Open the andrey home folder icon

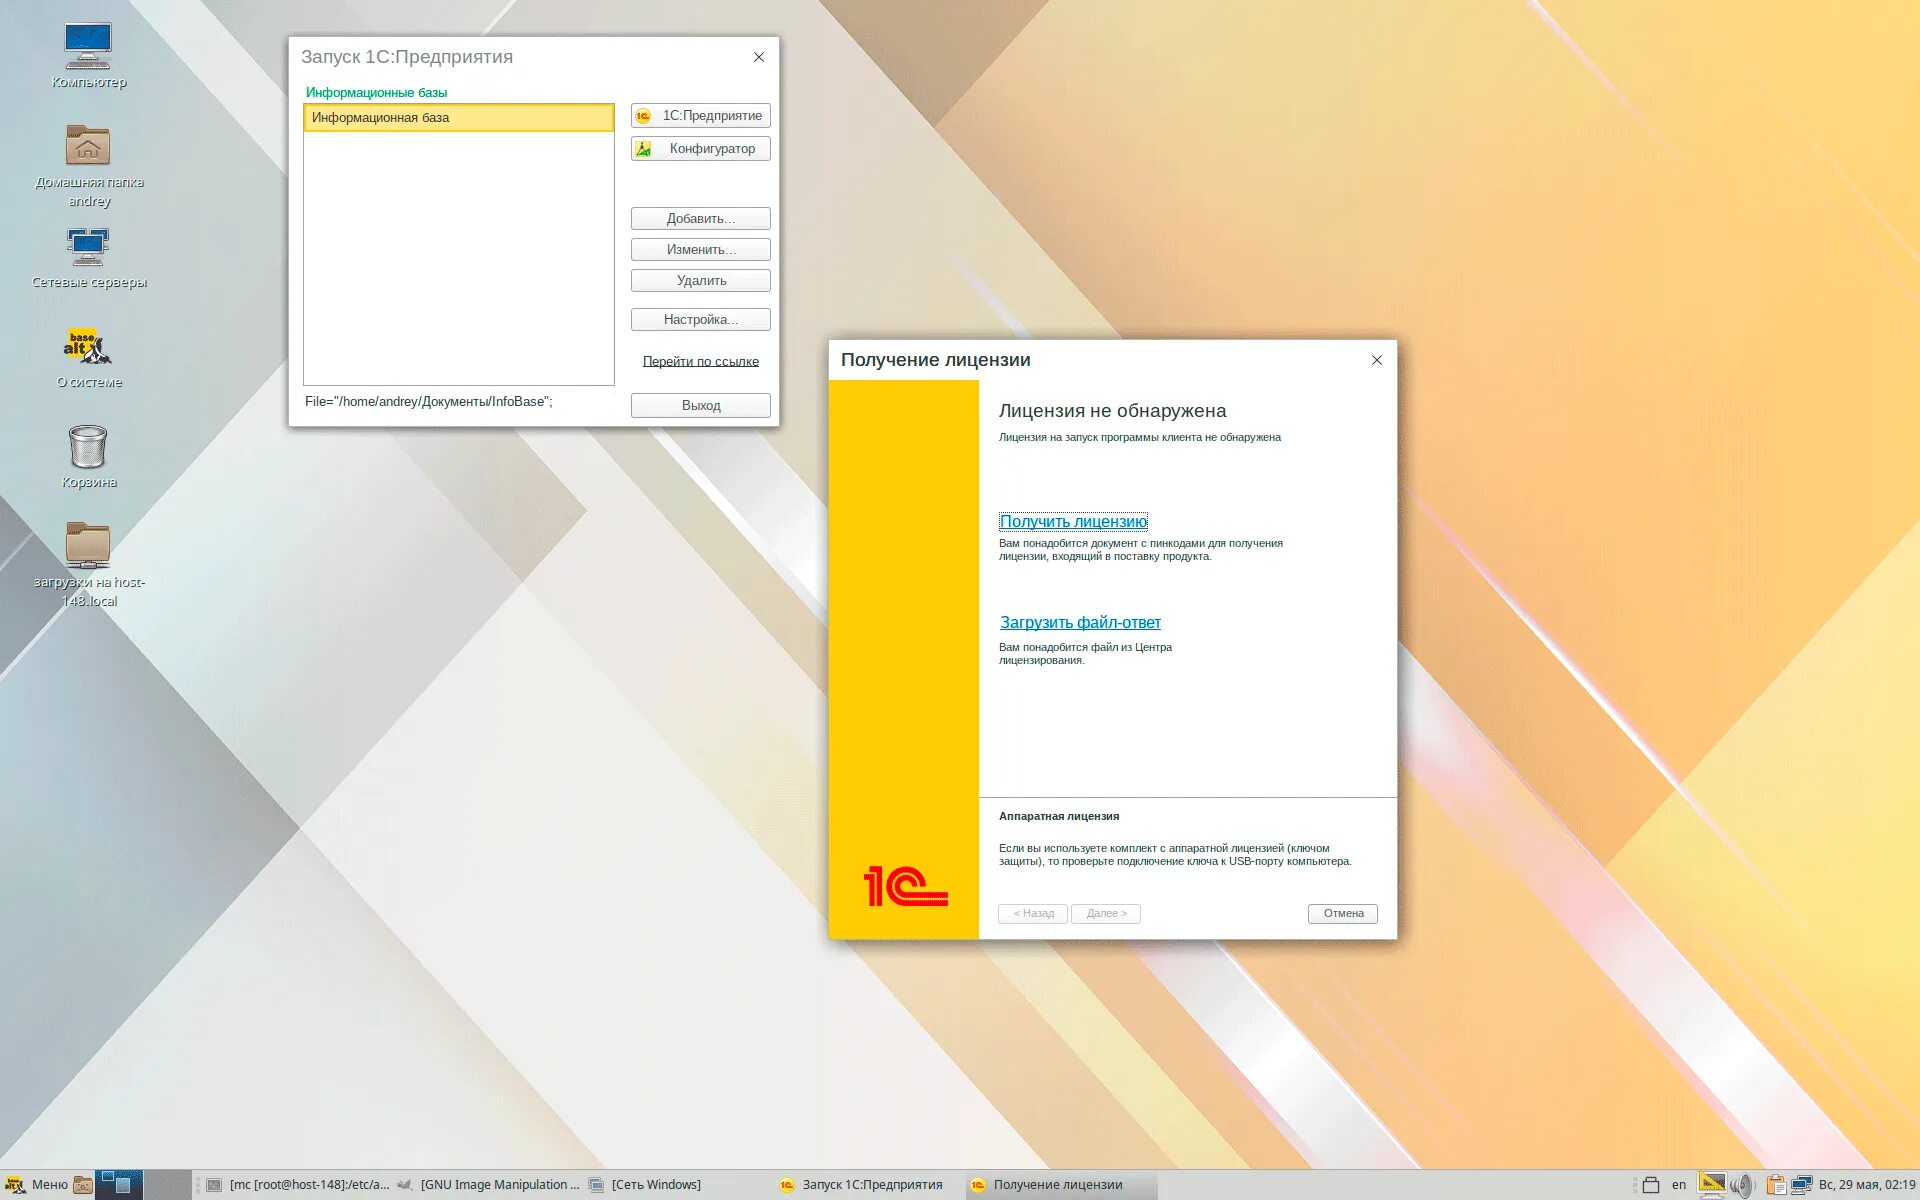88,147
